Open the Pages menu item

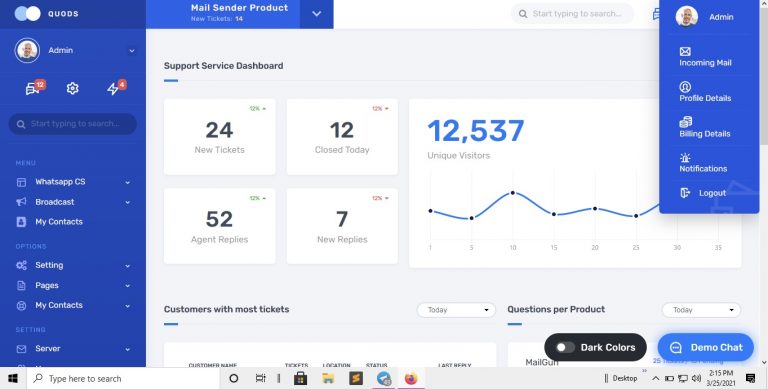pyautogui.click(x=47, y=285)
